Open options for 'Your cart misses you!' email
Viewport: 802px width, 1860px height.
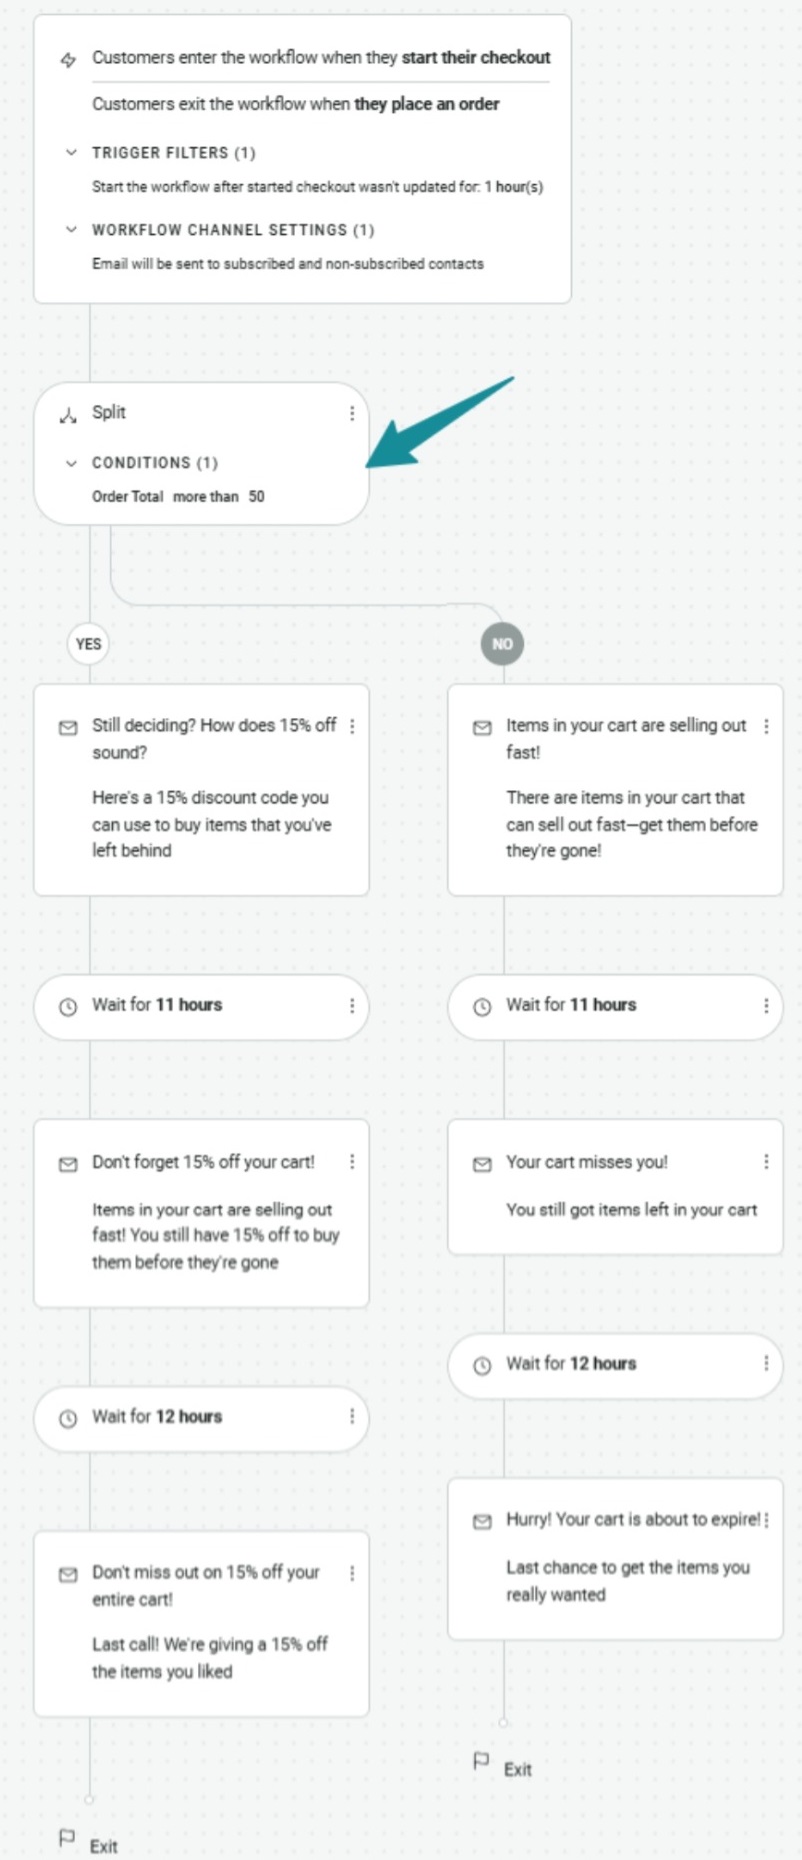[766, 1162]
